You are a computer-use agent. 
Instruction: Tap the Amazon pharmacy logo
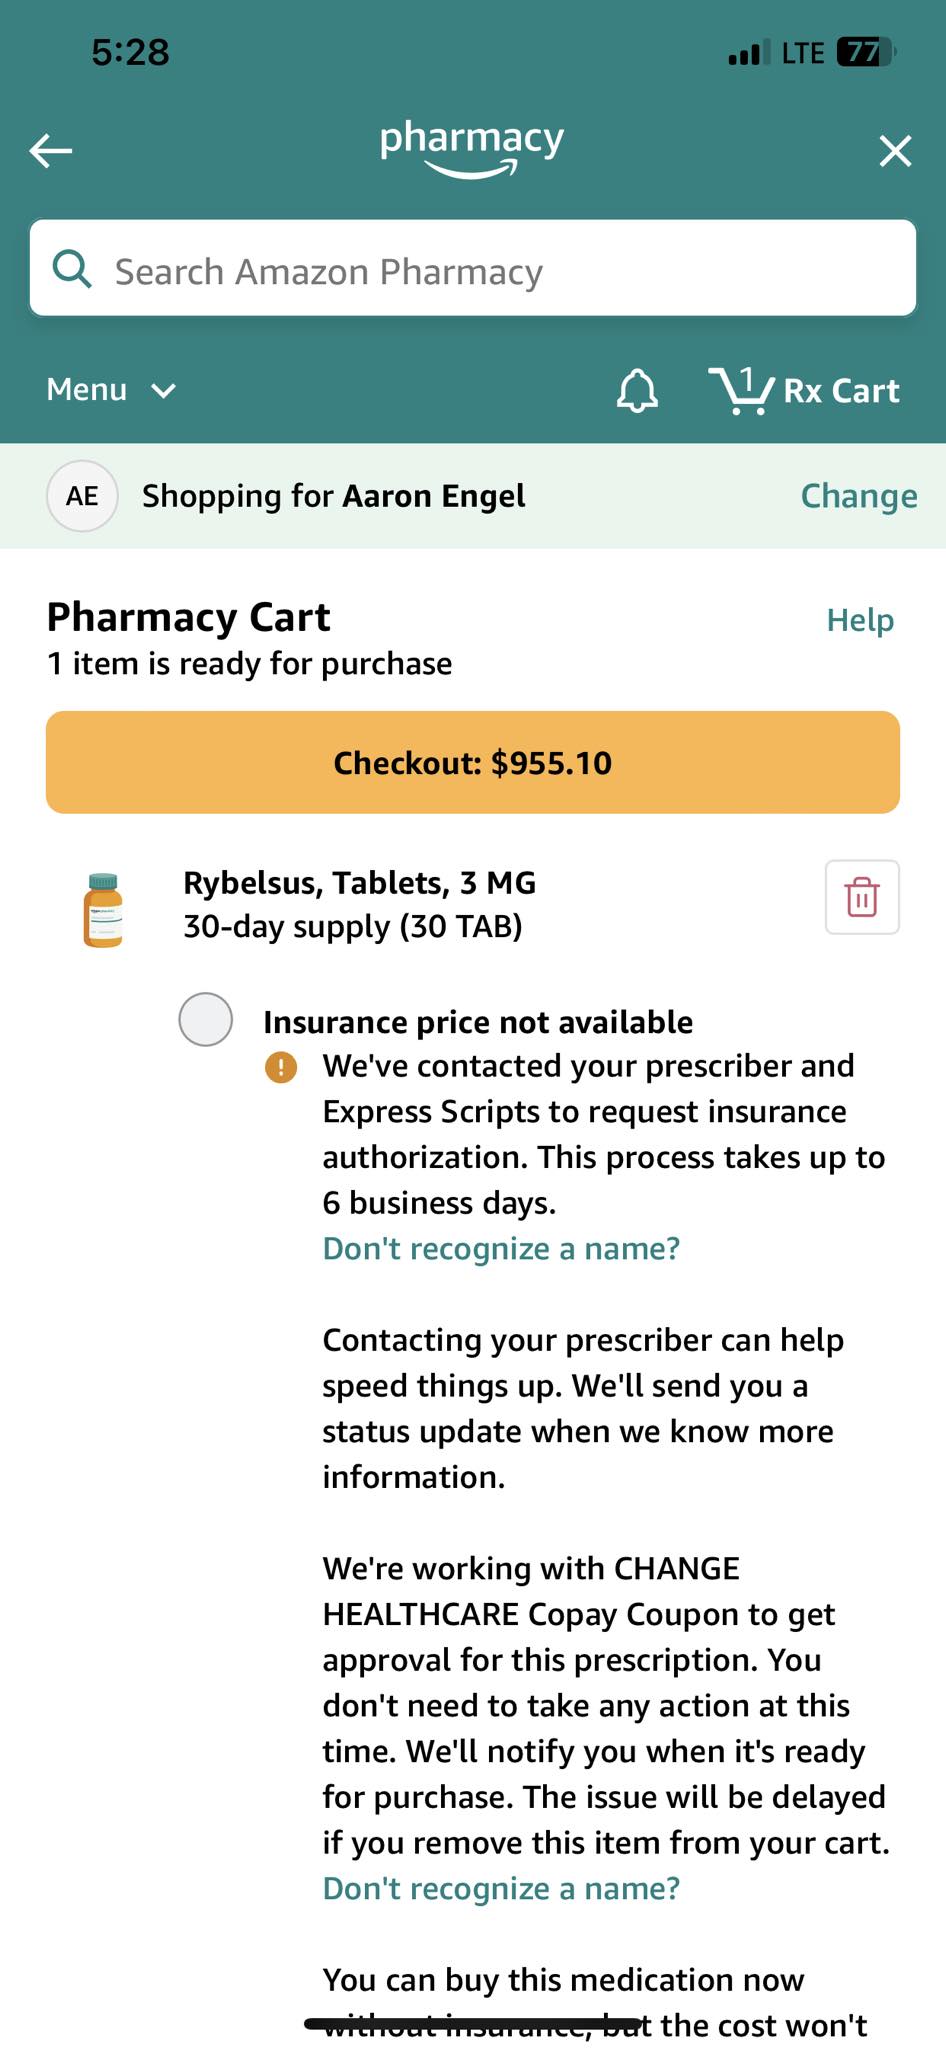click(x=472, y=149)
